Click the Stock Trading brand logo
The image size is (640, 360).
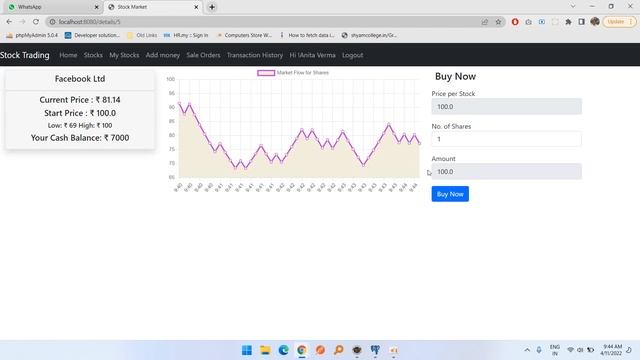(24, 55)
